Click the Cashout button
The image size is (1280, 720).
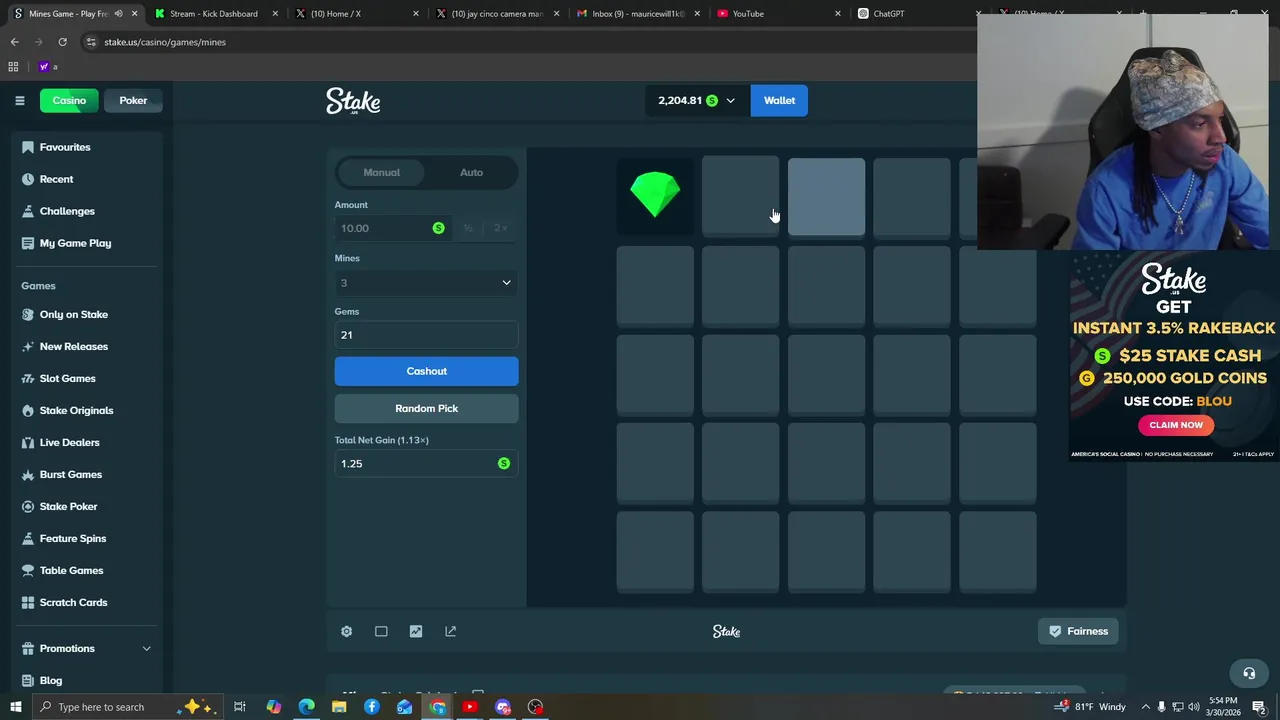pyautogui.click(x=426, y=371)
